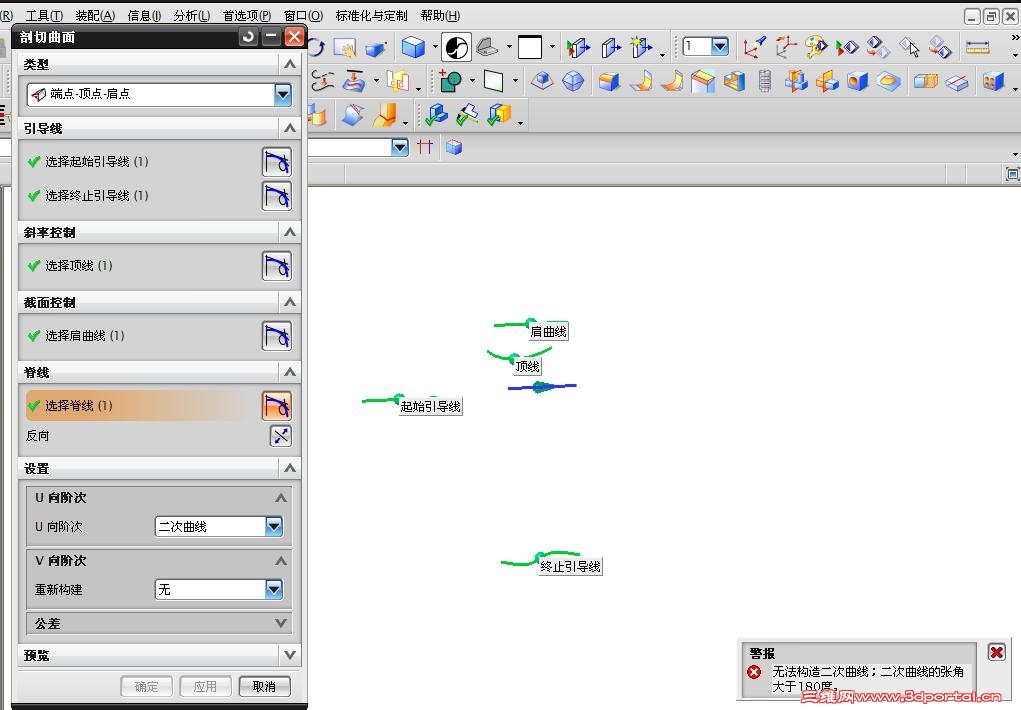1021x710 pixels.
Task: Click the 确定 button
Action: click(x=147, y=687)
